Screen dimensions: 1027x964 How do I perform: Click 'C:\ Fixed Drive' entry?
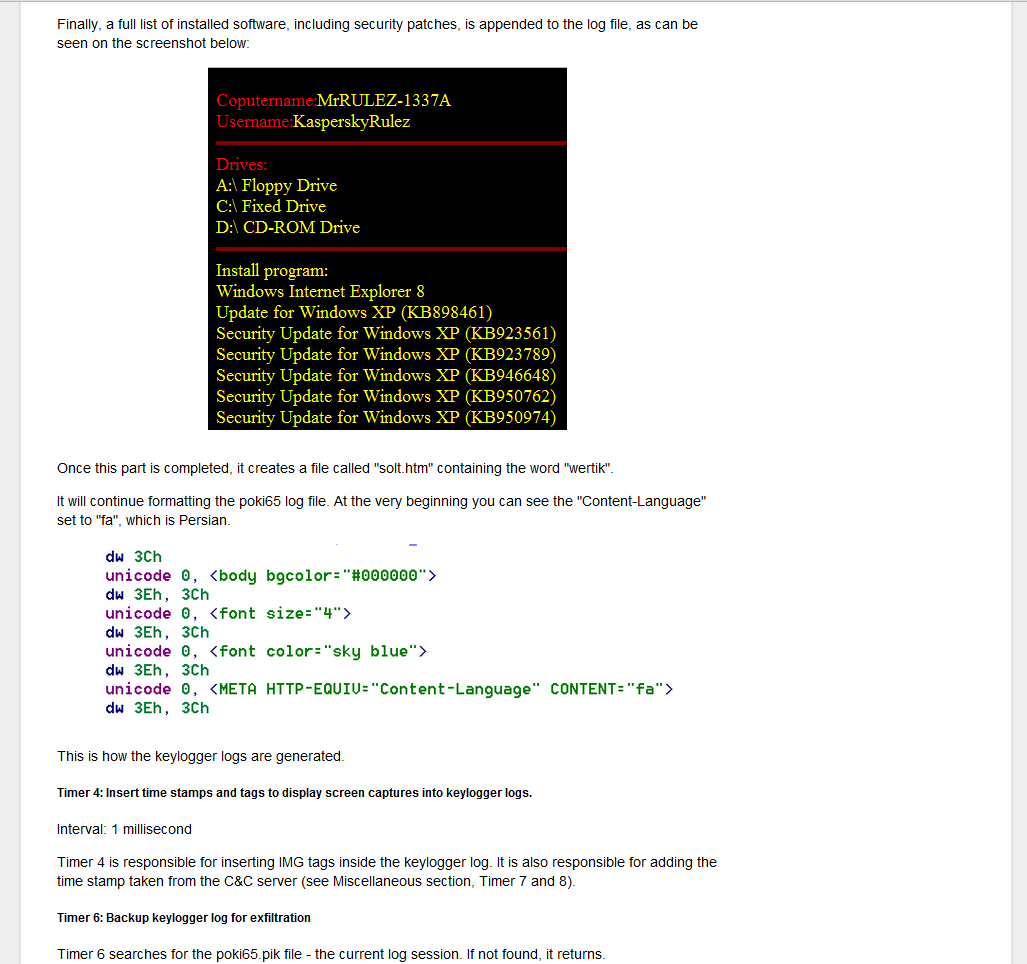[271, 206]
